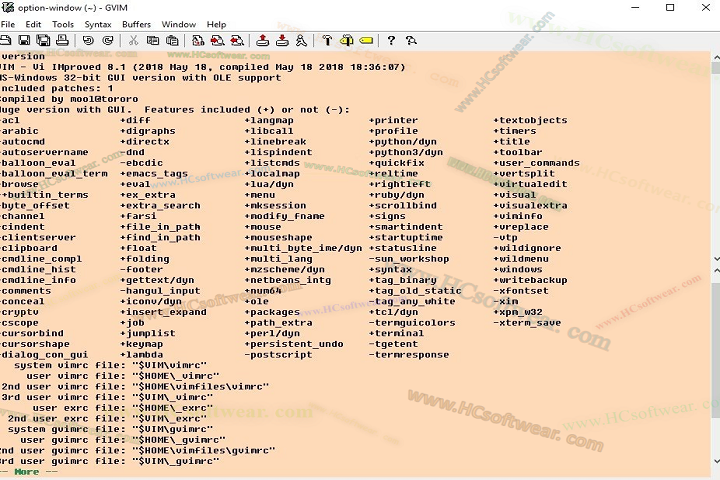The width and height of the screenshot is (720, 480).
Task: Click the Open file toolbar icon
Action: coord(5,40)
